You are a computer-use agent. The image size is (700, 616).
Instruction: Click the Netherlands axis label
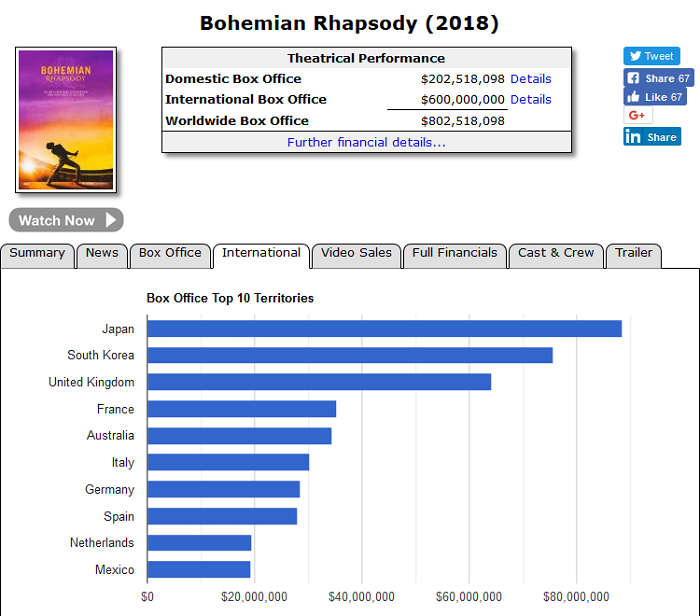point(102,543)
